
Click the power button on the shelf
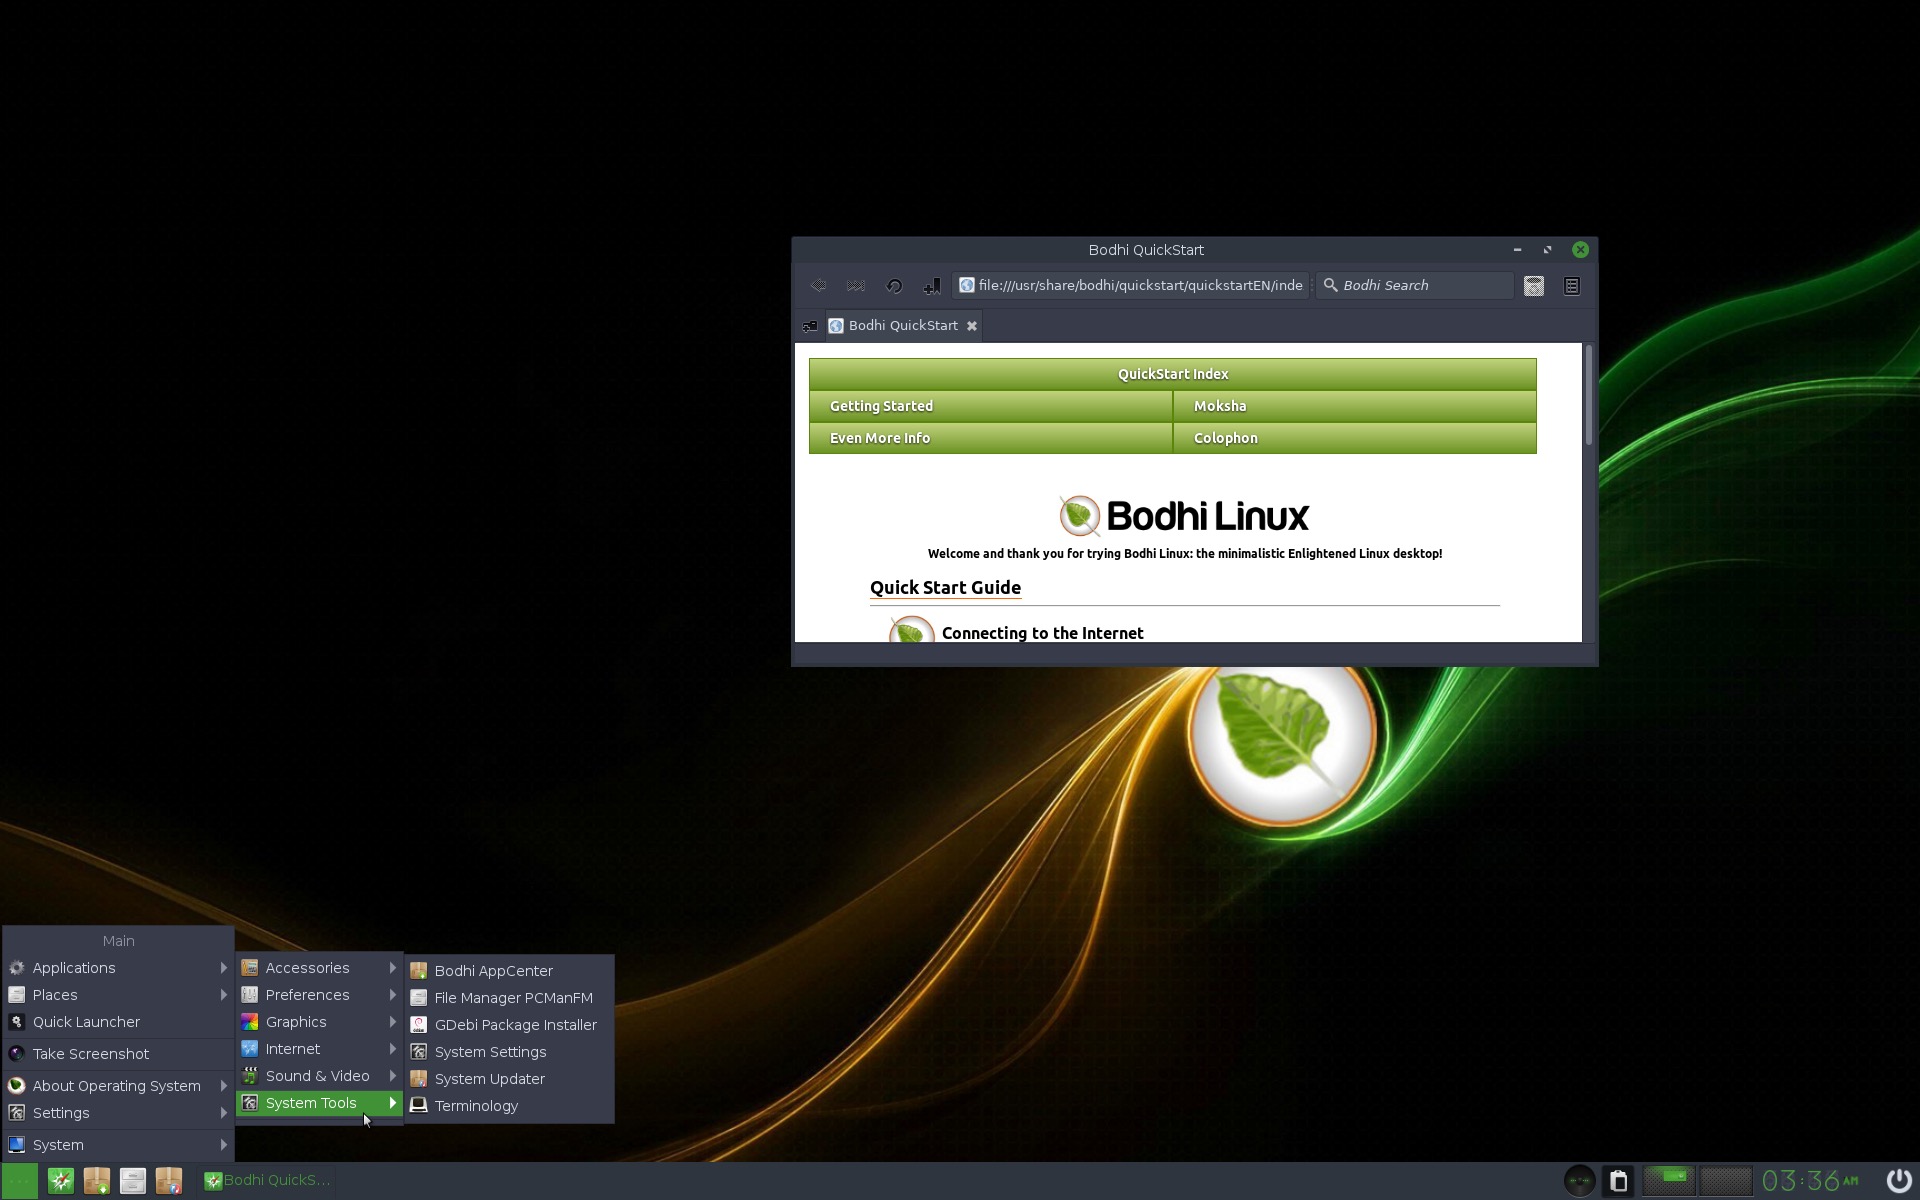pos(1898,1181)
